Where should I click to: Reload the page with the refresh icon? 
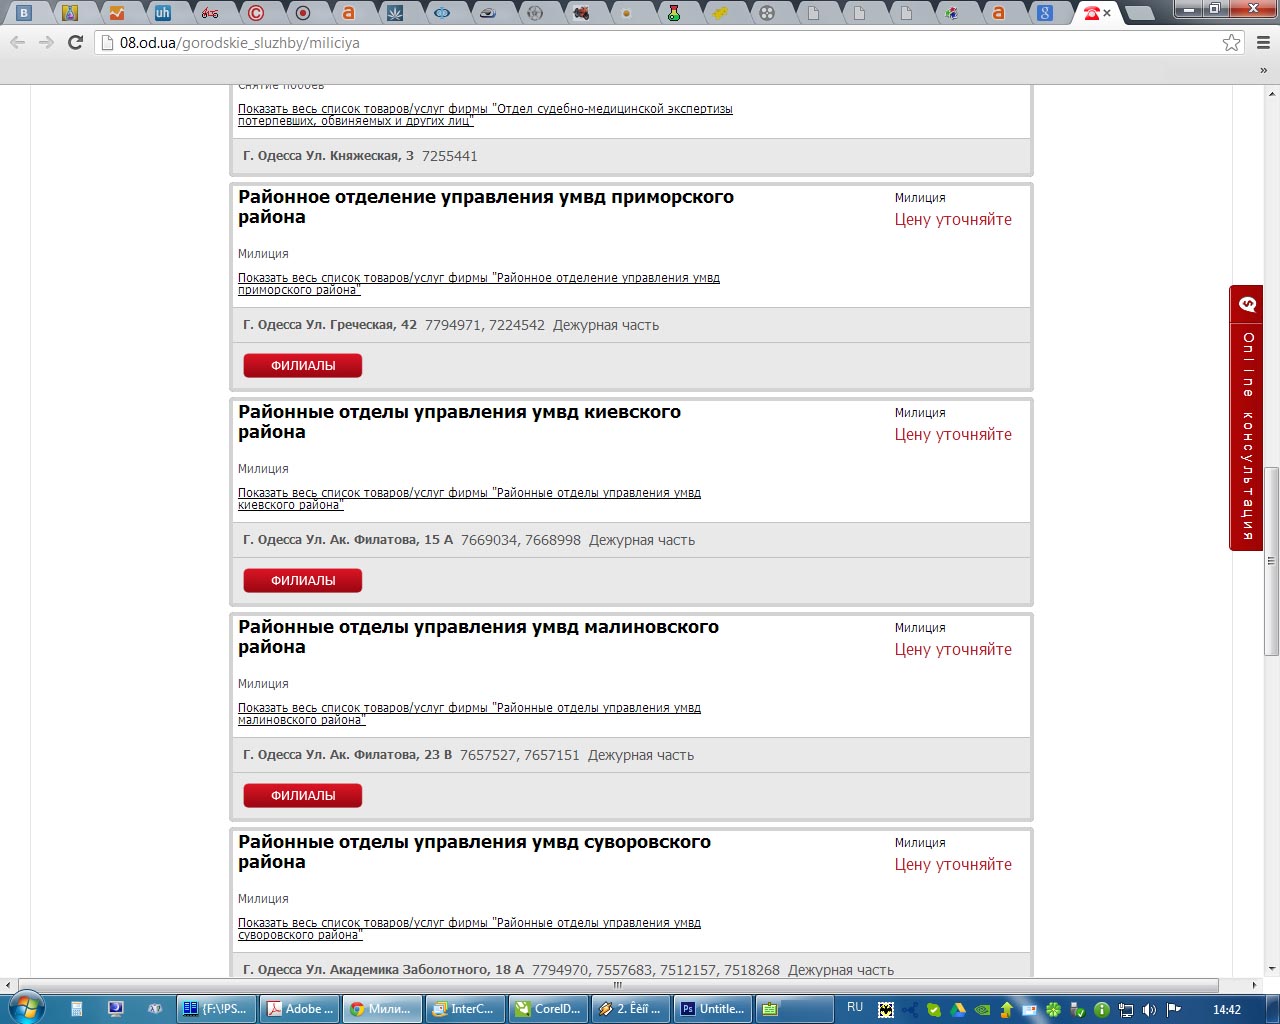tap(75, 43)
